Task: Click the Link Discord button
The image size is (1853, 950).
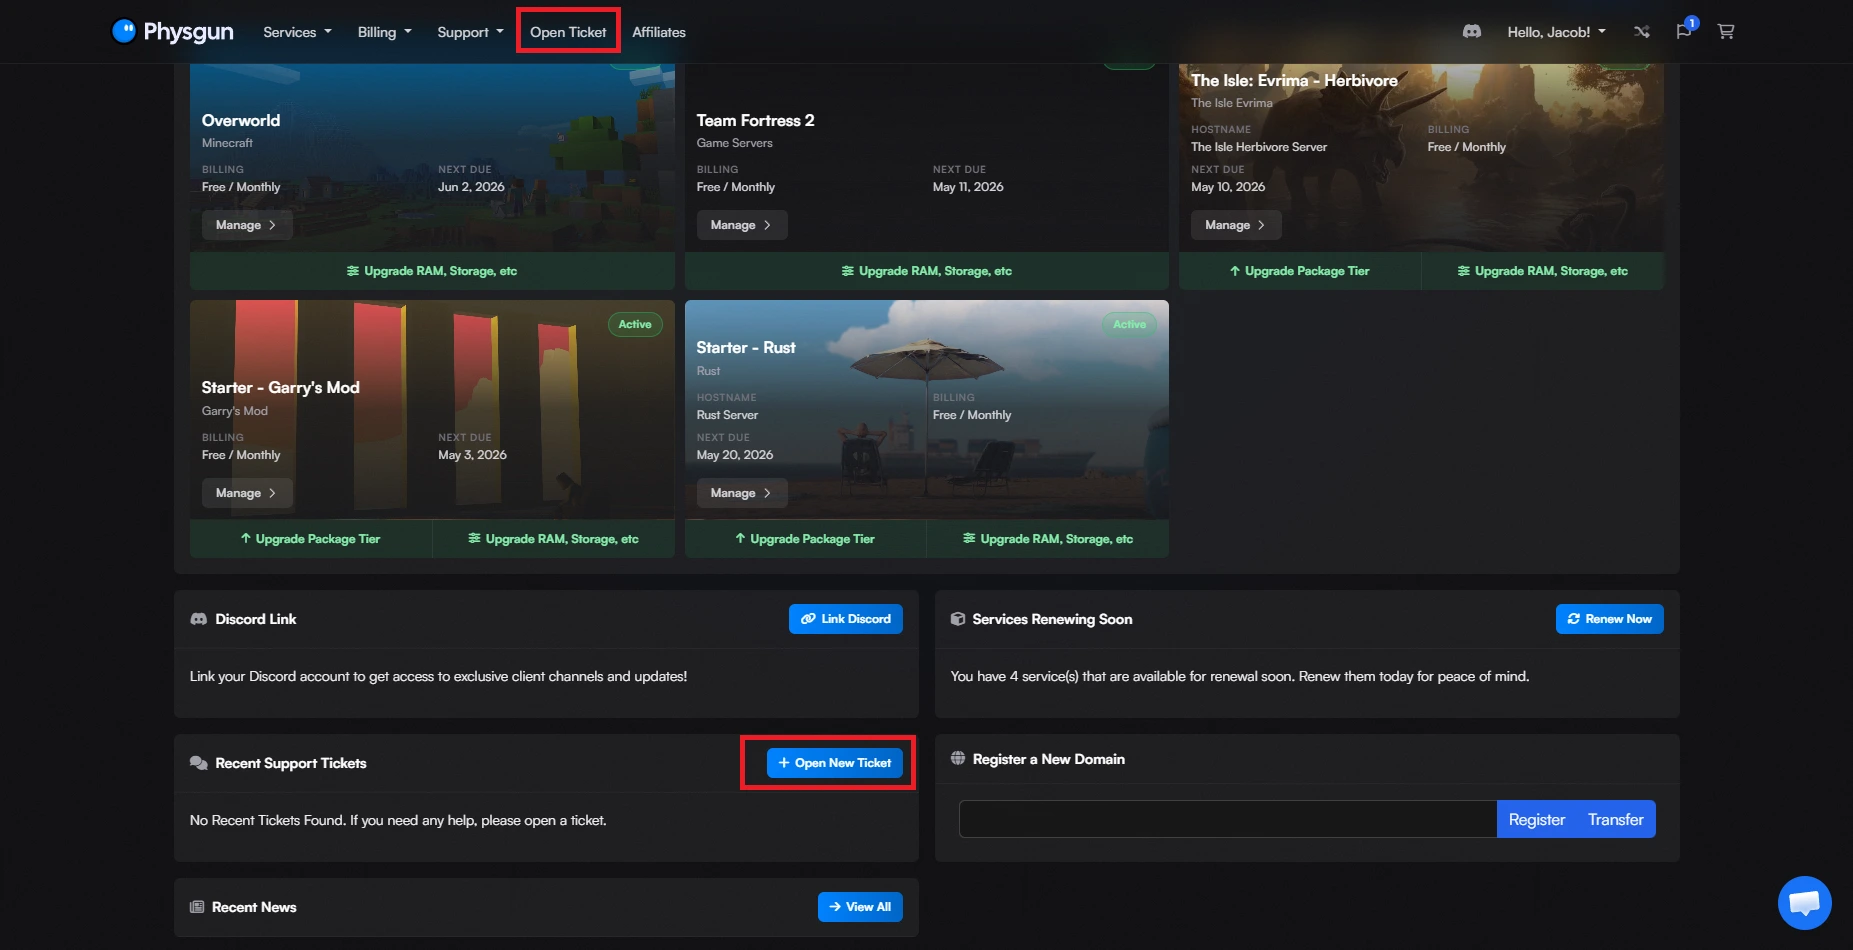Action: click(x=846, y=619)
